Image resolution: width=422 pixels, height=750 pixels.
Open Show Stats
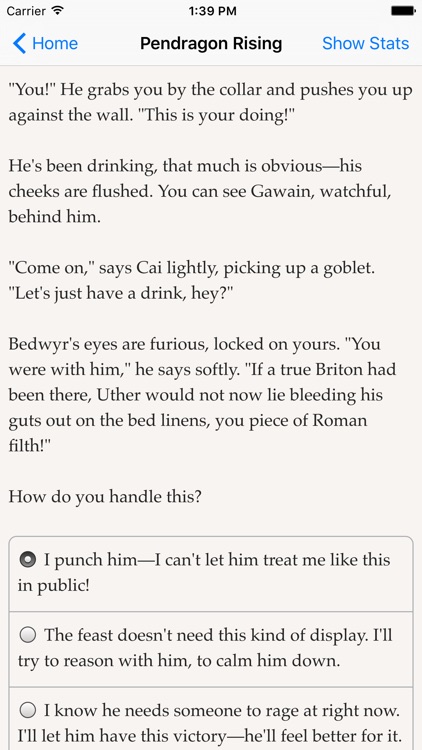[366, 44]
